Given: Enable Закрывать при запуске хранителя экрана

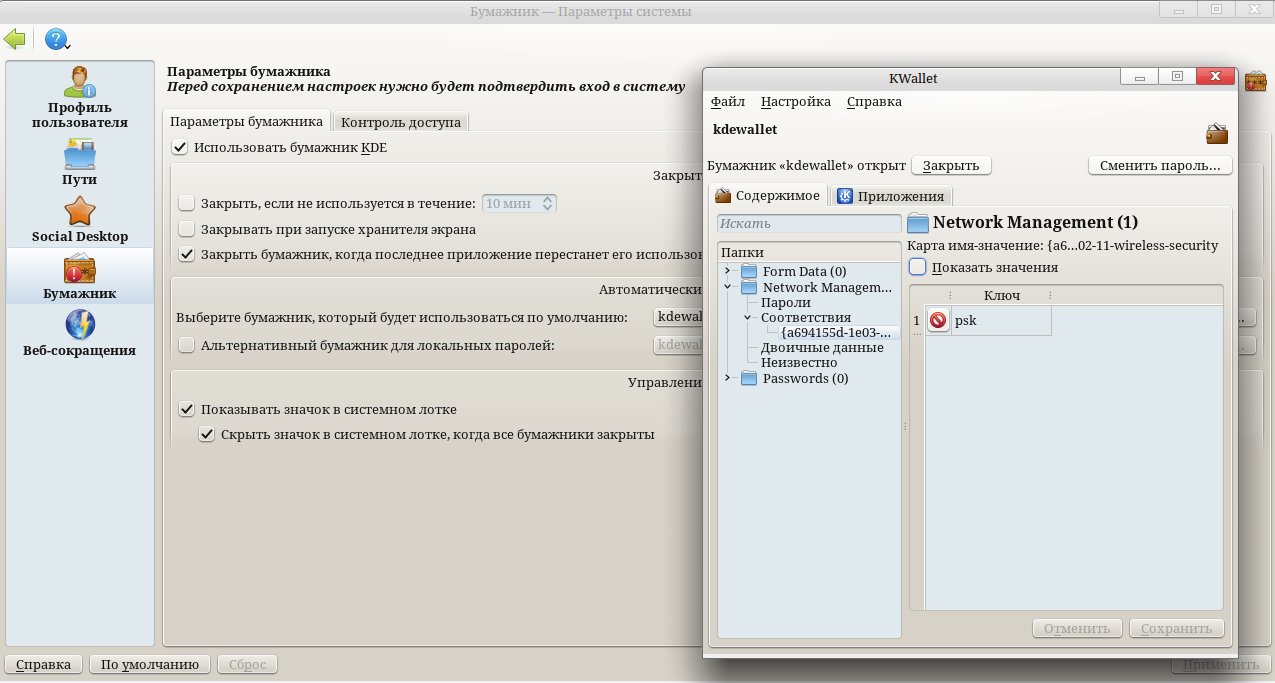Looking at the screenshot, I should pyautogui.click(x=186, y=229).
